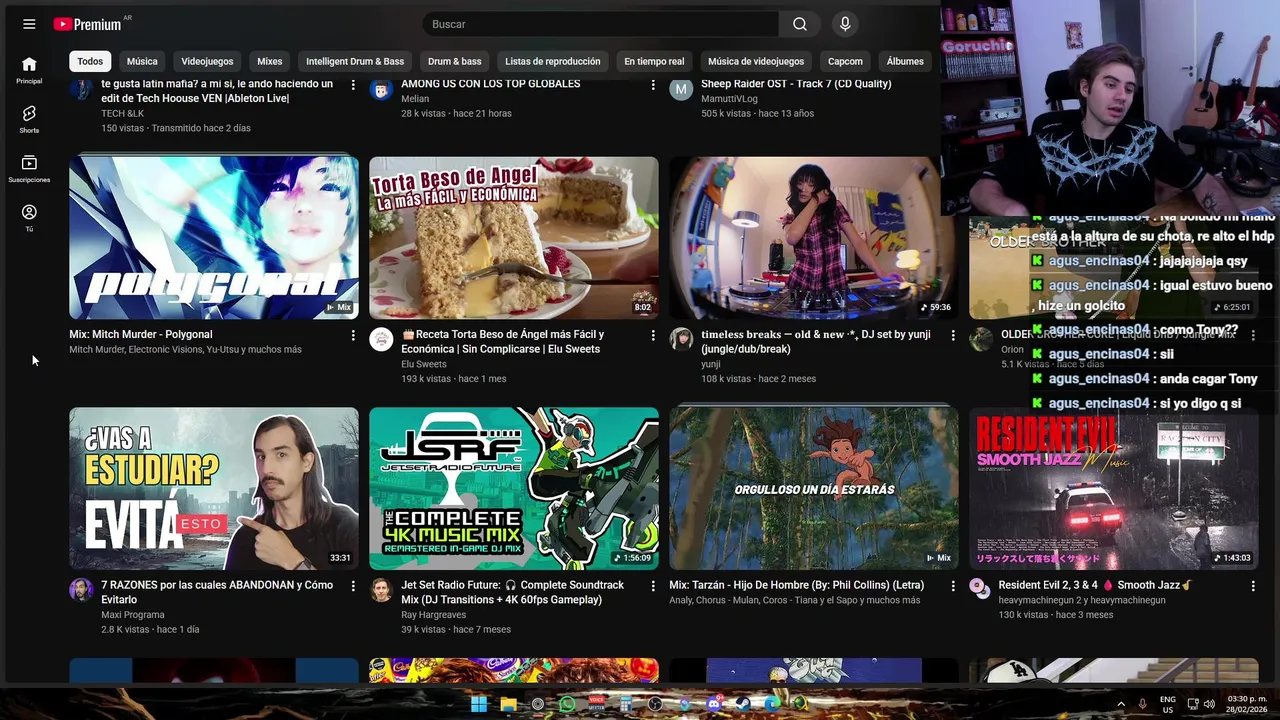
Task: Click the MamuttiVLog channel avatar
Action: point(681,89)
